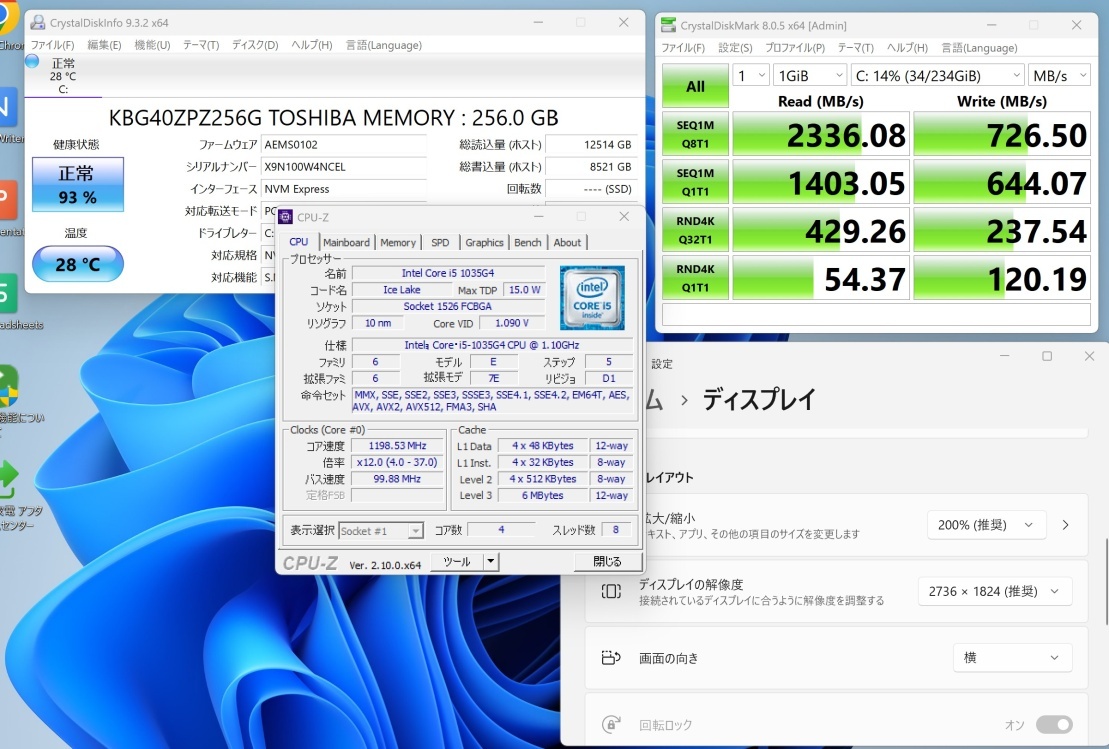Screen dimensions: 1109x749
Task: Click the firmware field AEMS0102
Action: tap(344, 145)
